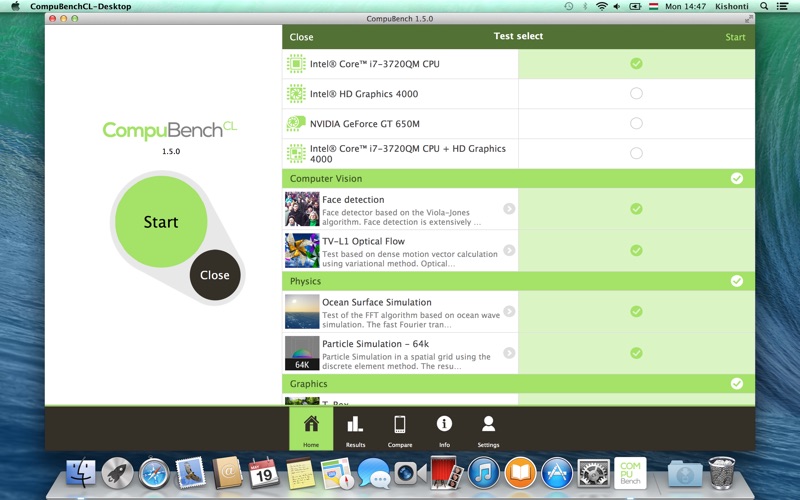Click the Hungarian flag input source icon
Viewport: 800px width, 500px height.
point(653,6)
